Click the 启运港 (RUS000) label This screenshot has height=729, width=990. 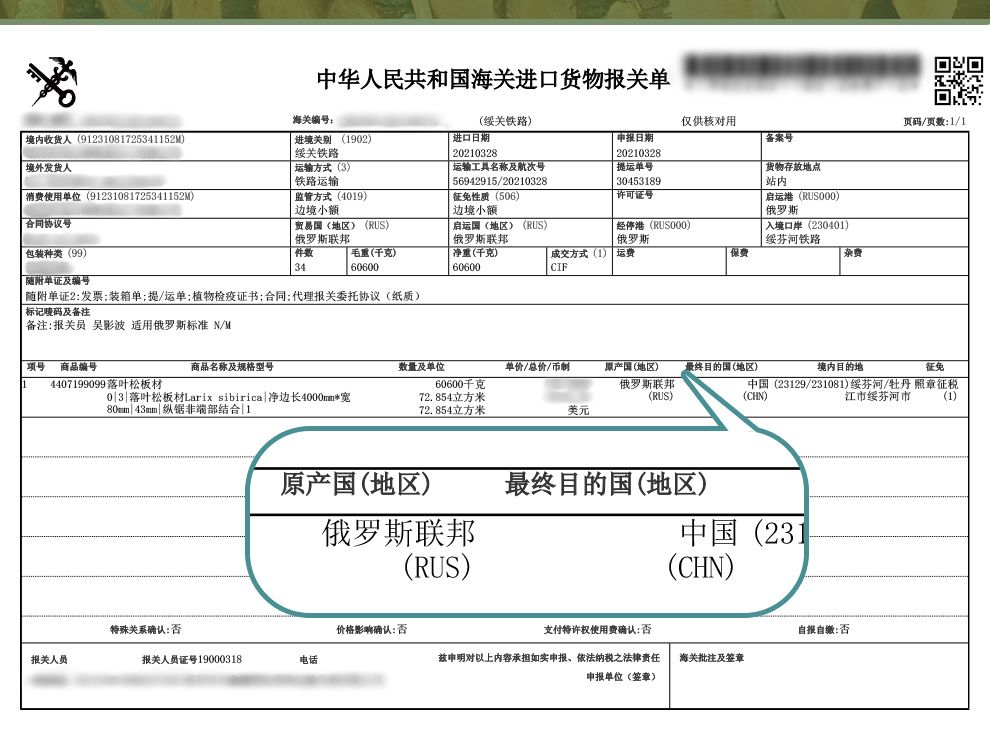(802, 196)
